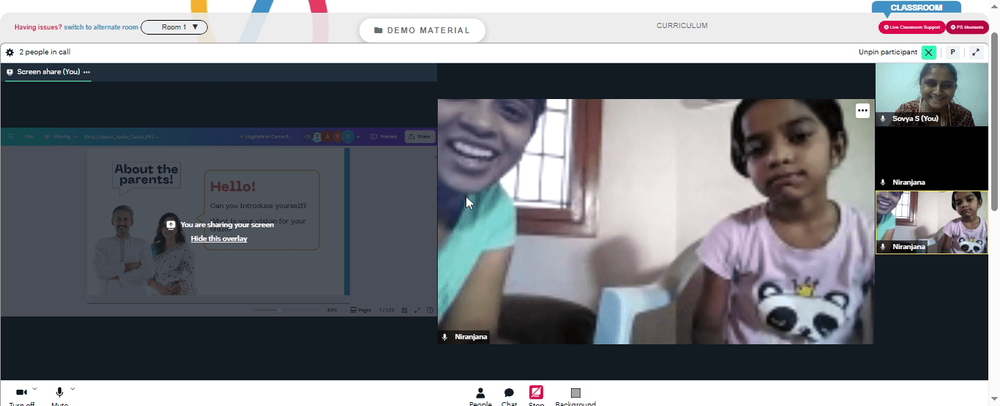Click the '2 people in call' text
1000x406 pixels.
[45, 52]
